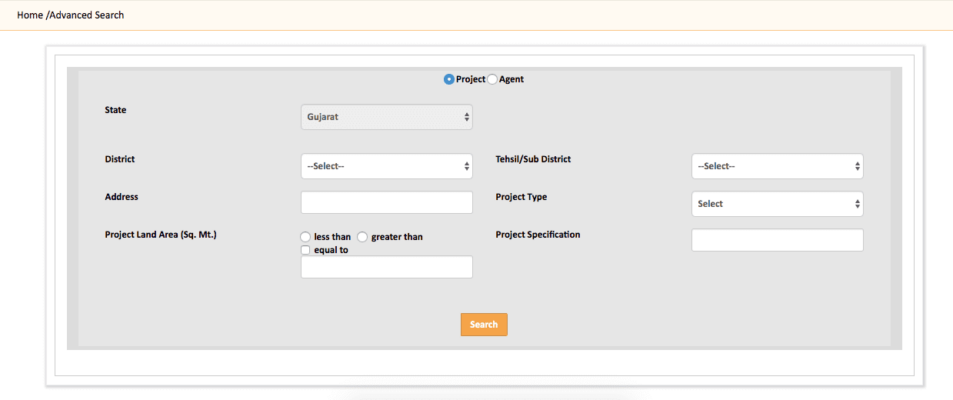Select the Project radio button
The image size is (953, 400).
[x=449, y=79]
